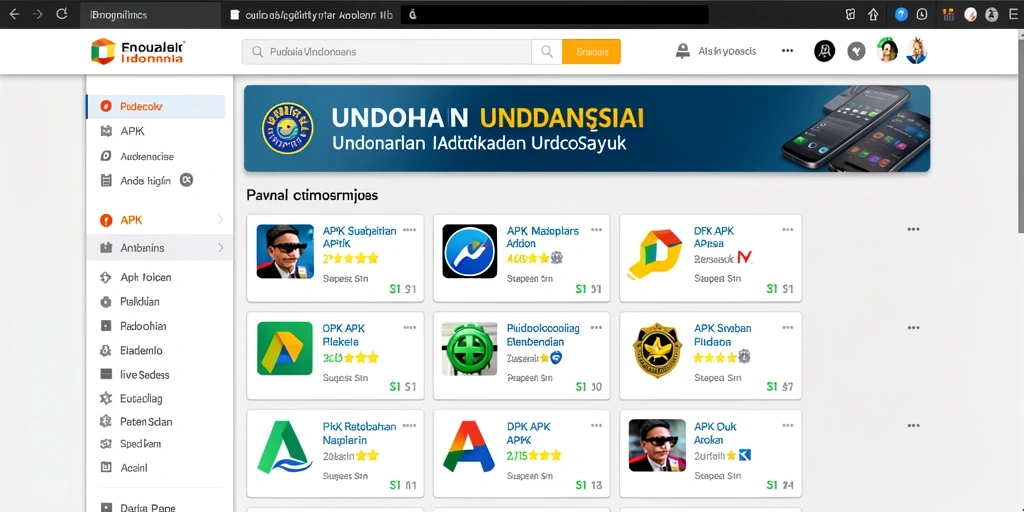Click the 'APK Suabairian APitik' title link
This screenshot has height=512, width=1024.
coord(359,237)
